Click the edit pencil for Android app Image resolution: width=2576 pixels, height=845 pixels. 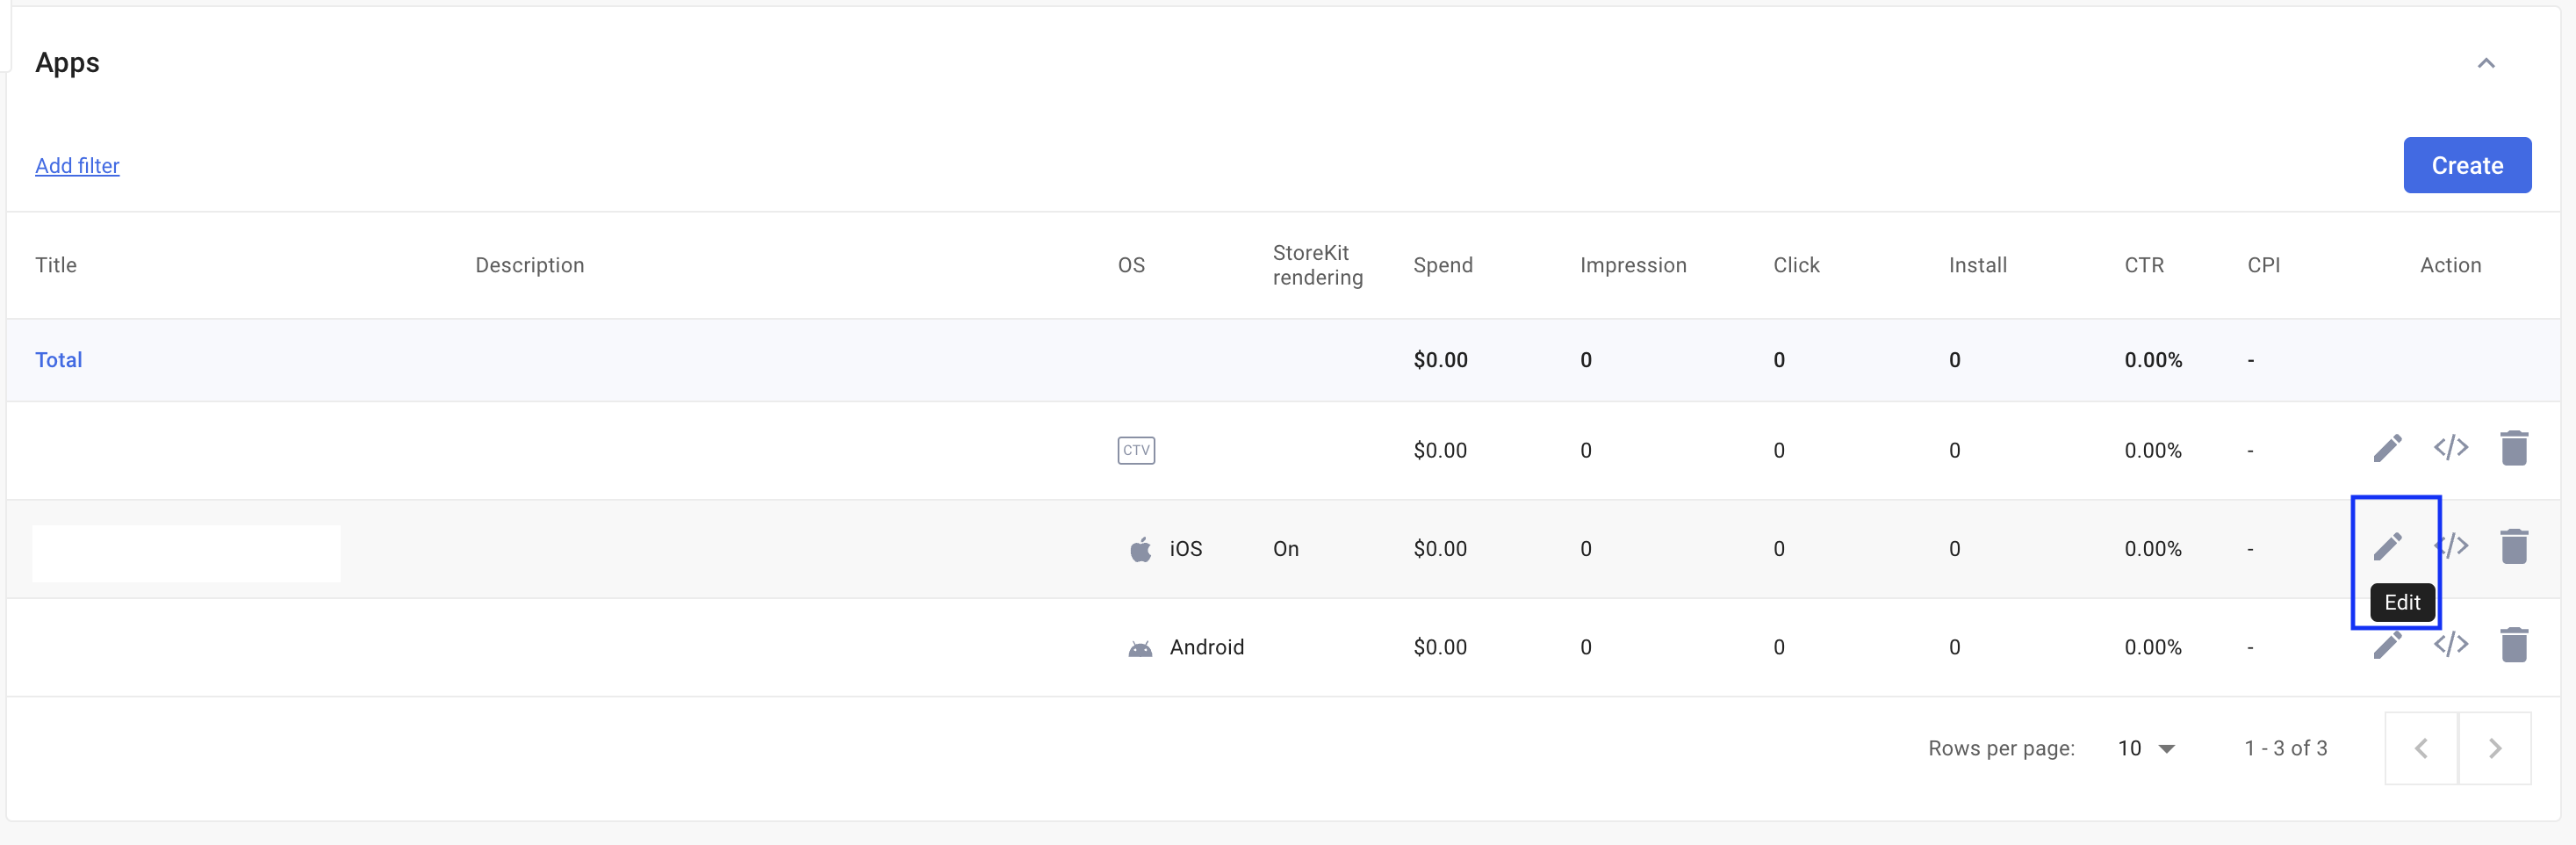[2387, 646]
